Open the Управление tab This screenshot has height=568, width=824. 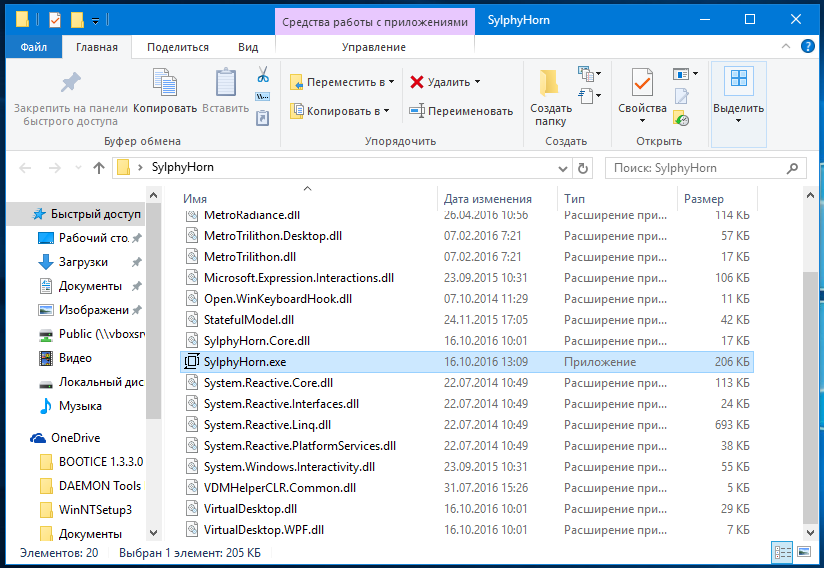tap(374, 47)
